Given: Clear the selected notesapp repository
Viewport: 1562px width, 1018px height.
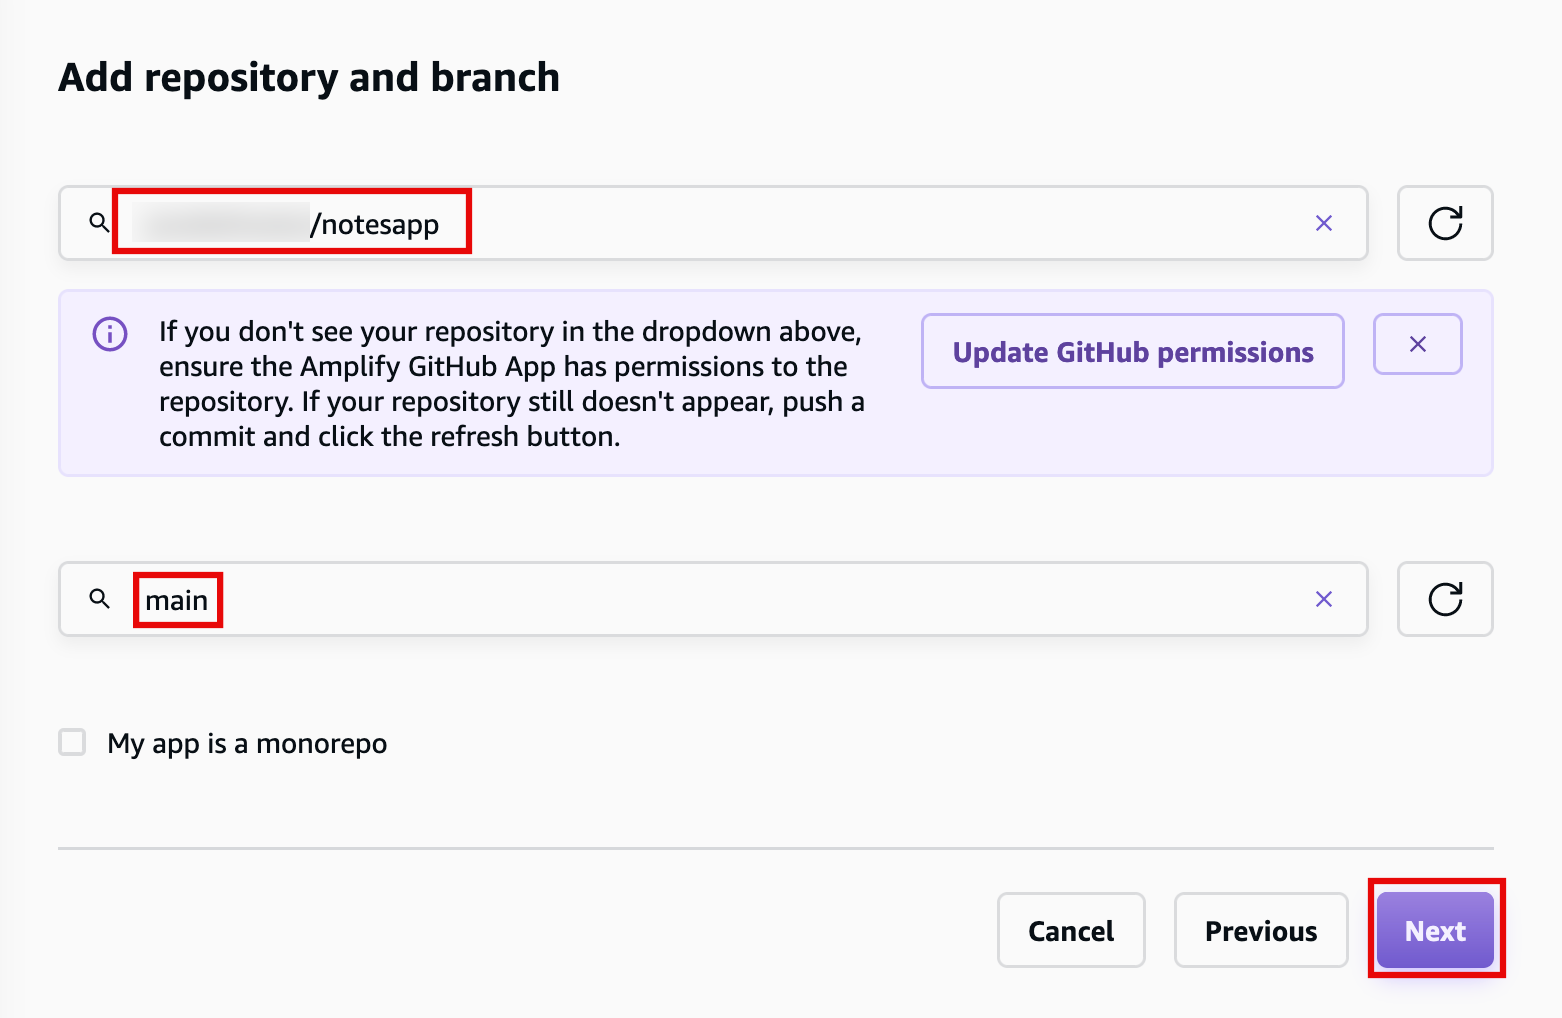Looking at the screenshot, I should (x=1323, y=223).
